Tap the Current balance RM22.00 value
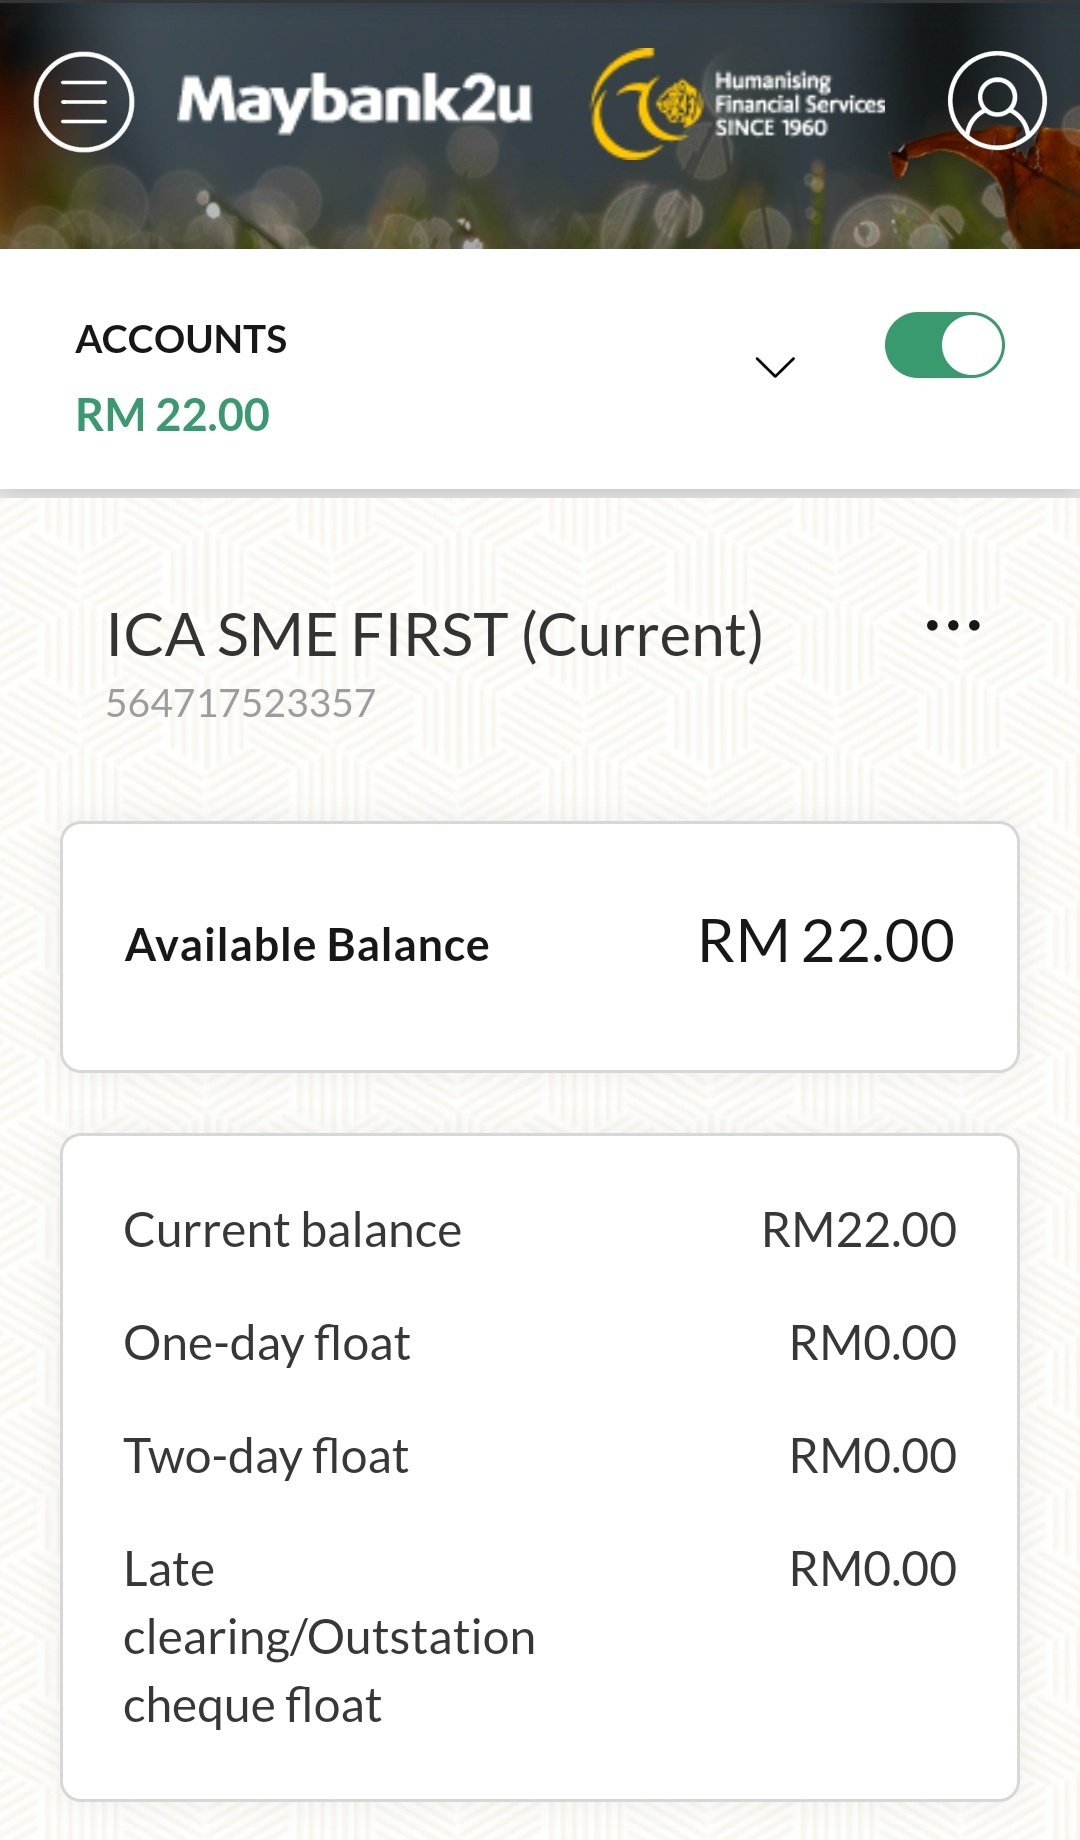The height and width of the screenshot is (1840, 1080). (859, 1230)
